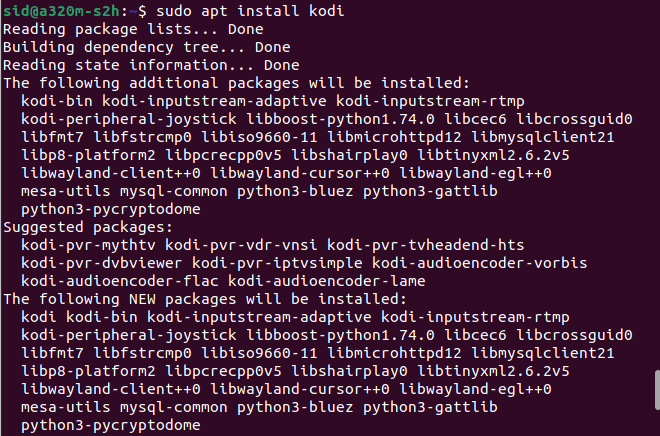Click the kodi-audioencoder-vorbis package name
The width and height of the screenshot is (660, 436).
point(479,263)
